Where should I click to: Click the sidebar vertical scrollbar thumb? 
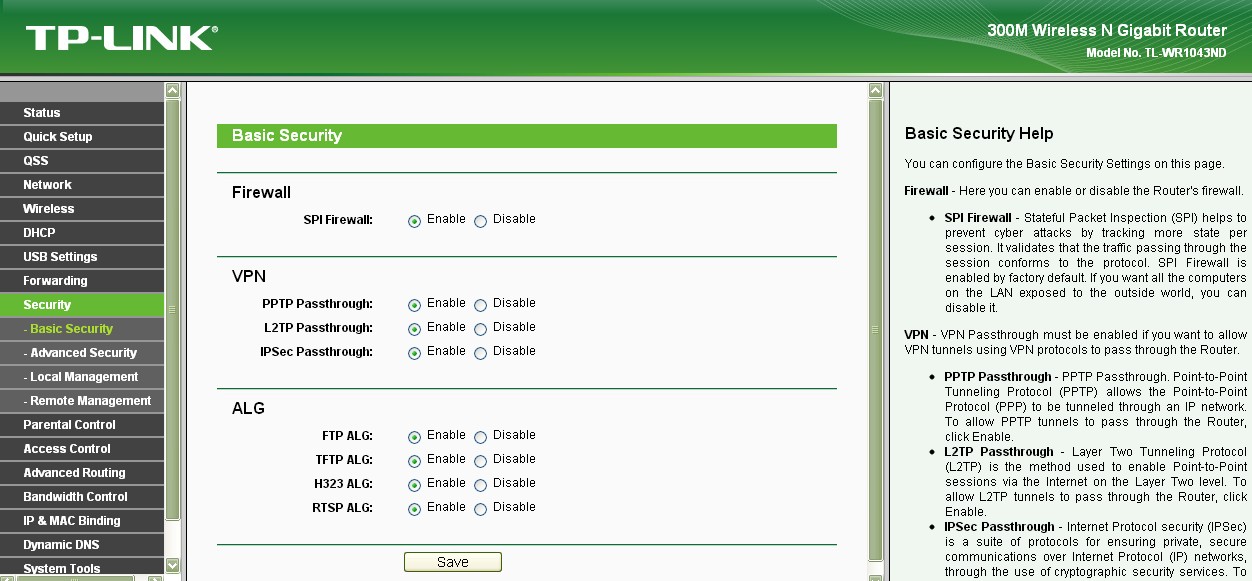172,310
